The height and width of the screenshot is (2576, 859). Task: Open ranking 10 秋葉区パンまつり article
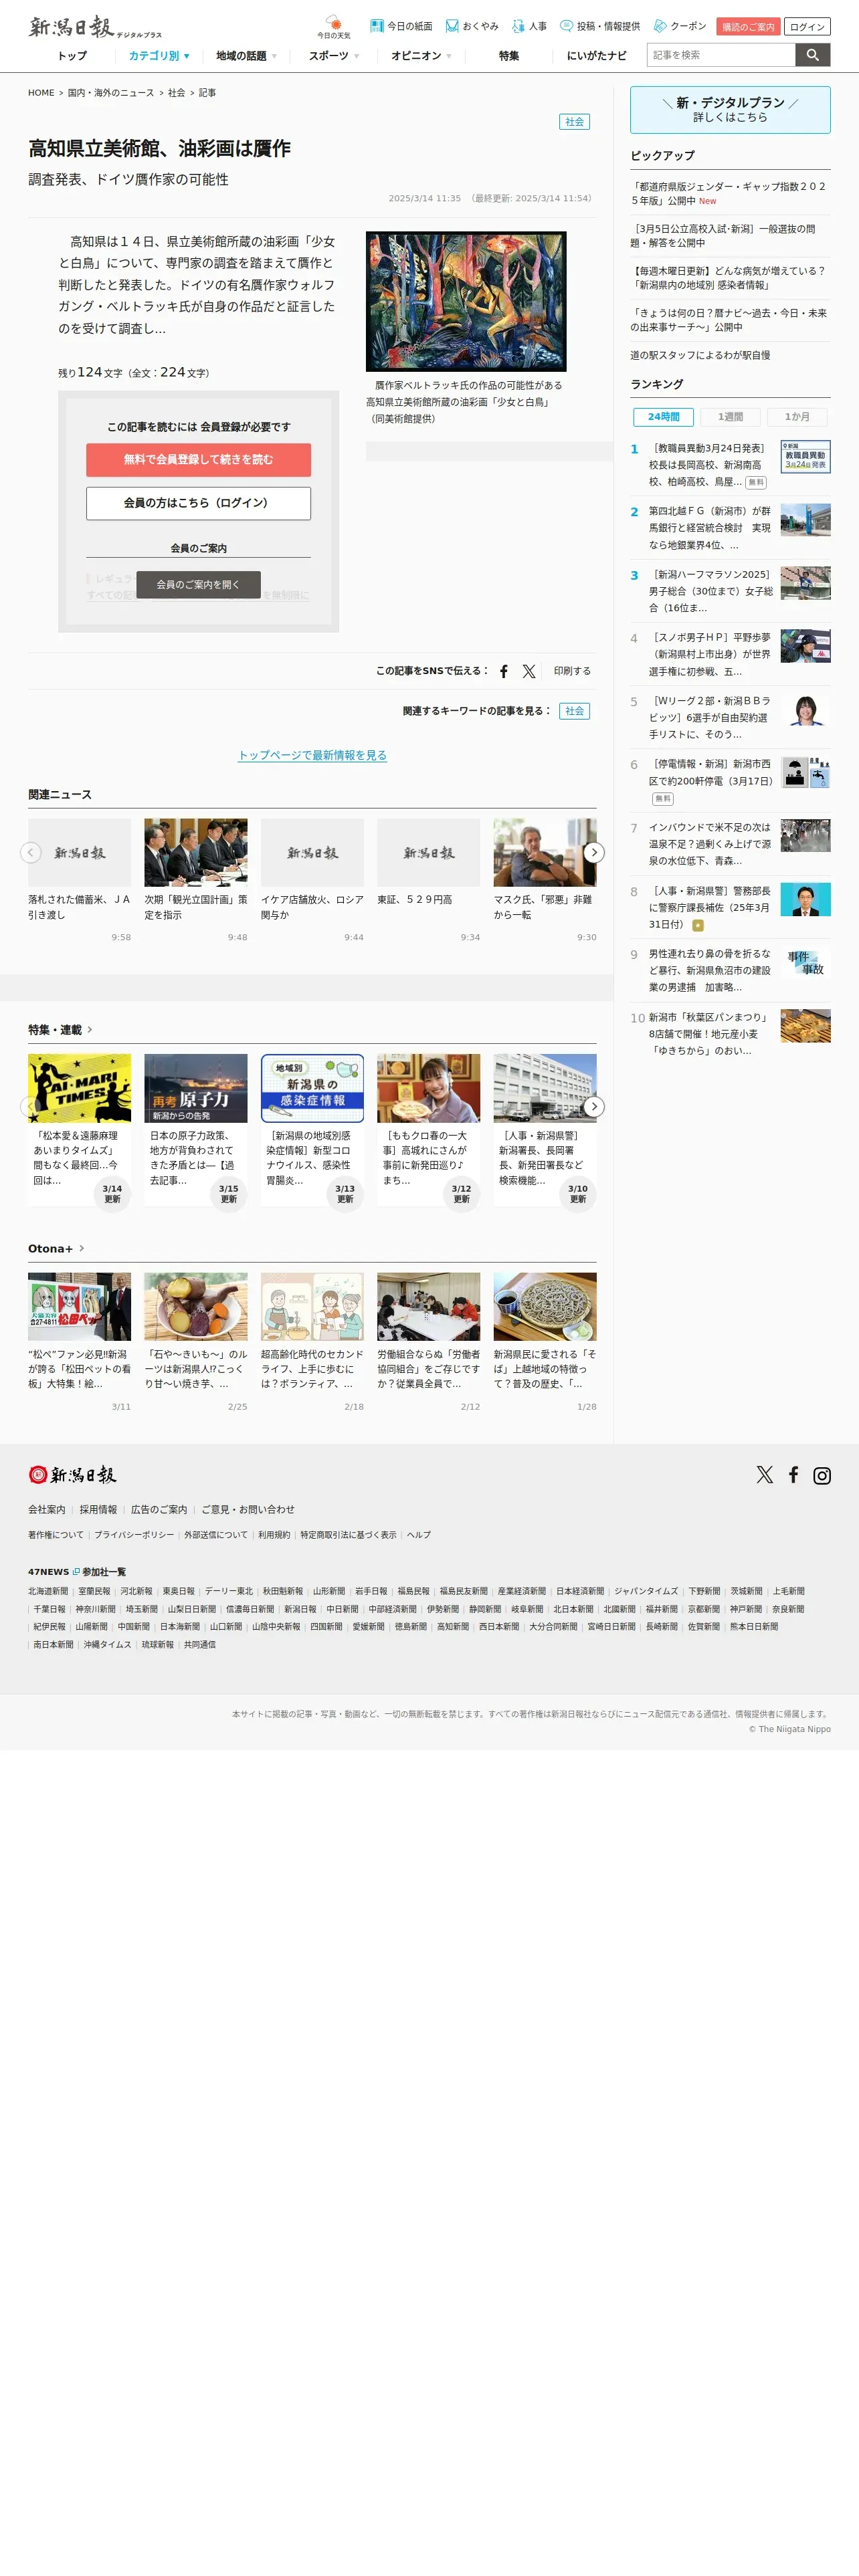click(x=730, y=1034)
